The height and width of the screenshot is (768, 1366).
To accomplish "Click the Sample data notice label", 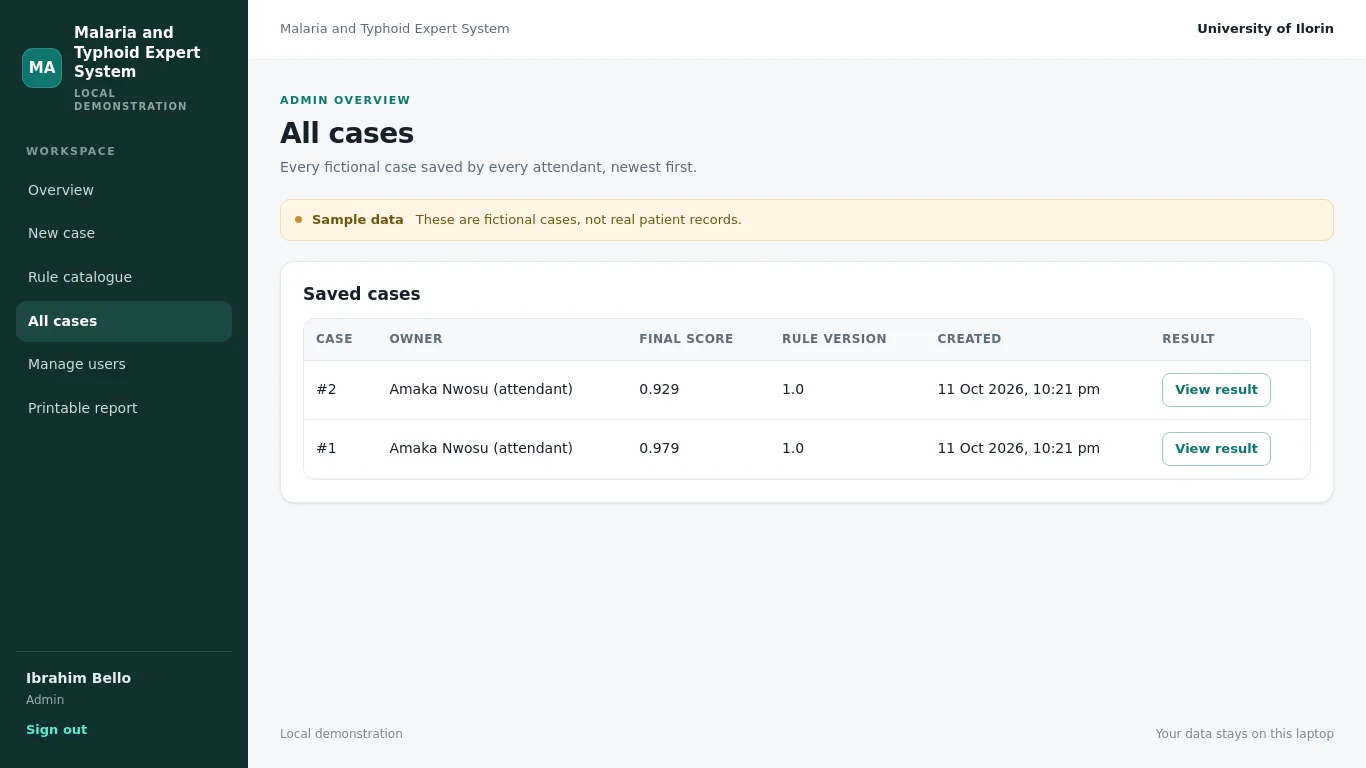I will pos(358,220).
